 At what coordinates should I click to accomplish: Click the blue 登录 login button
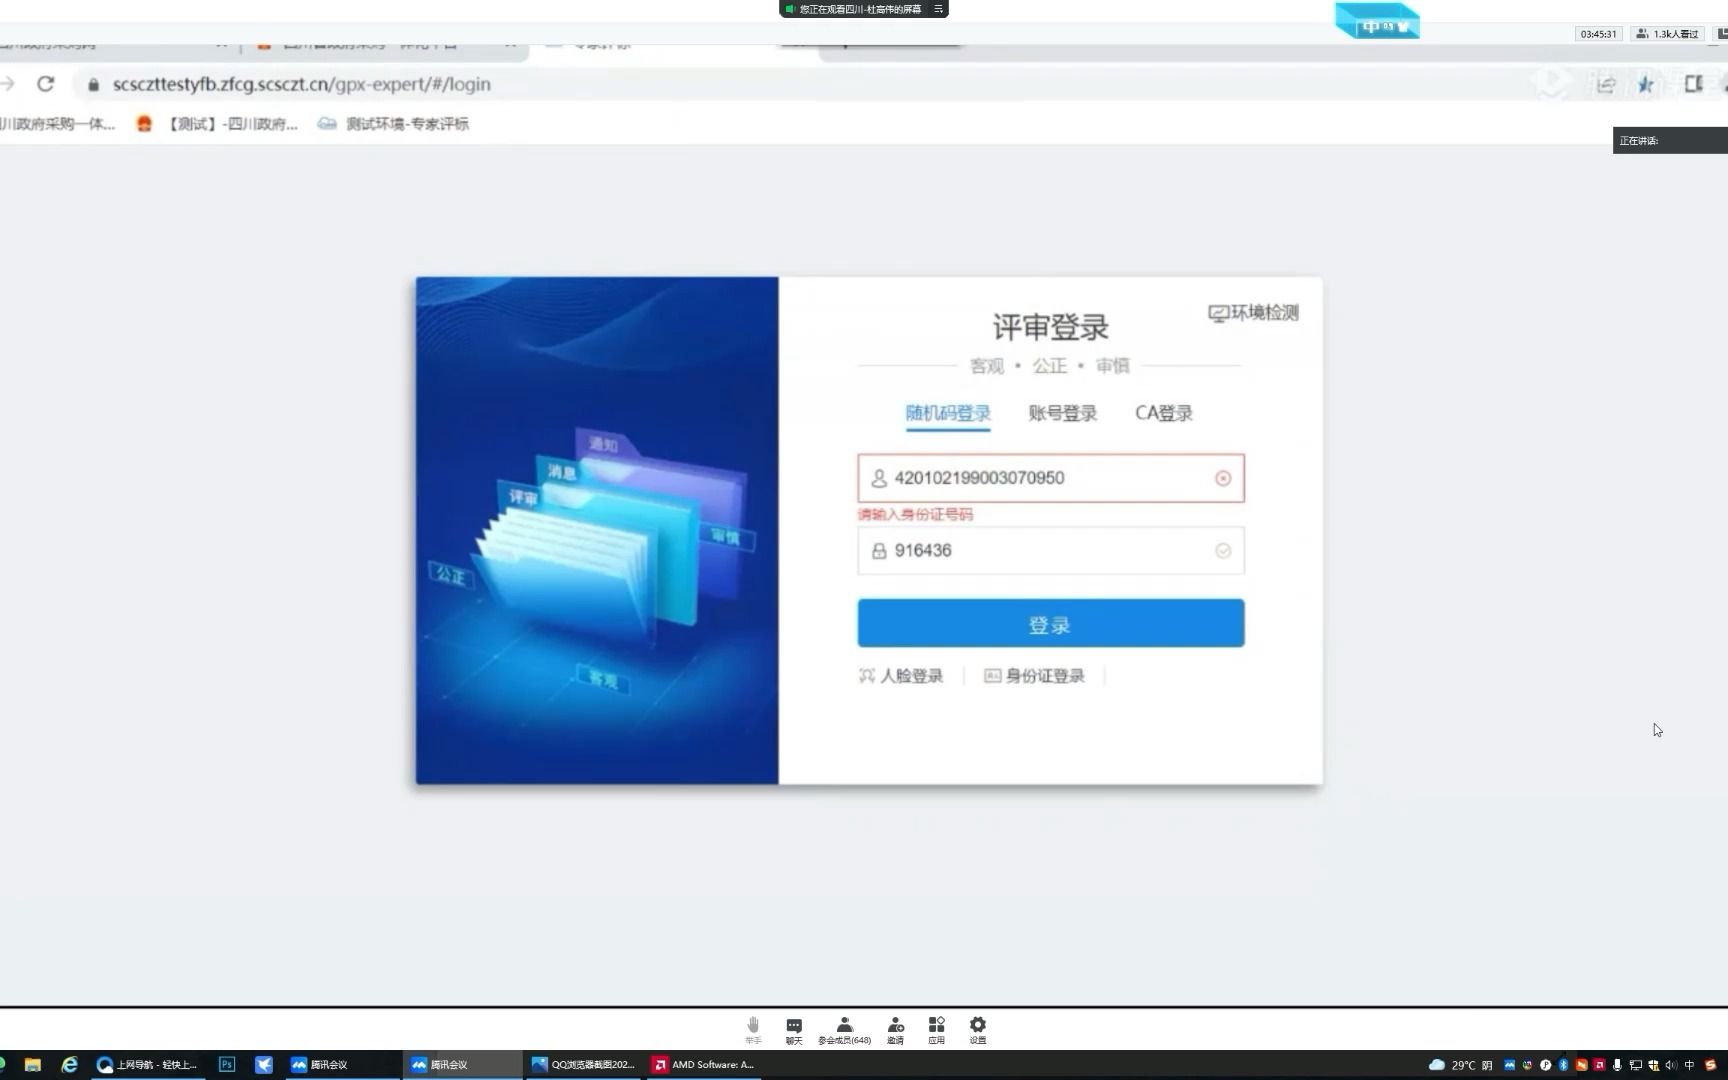(x=1050, y=623)
